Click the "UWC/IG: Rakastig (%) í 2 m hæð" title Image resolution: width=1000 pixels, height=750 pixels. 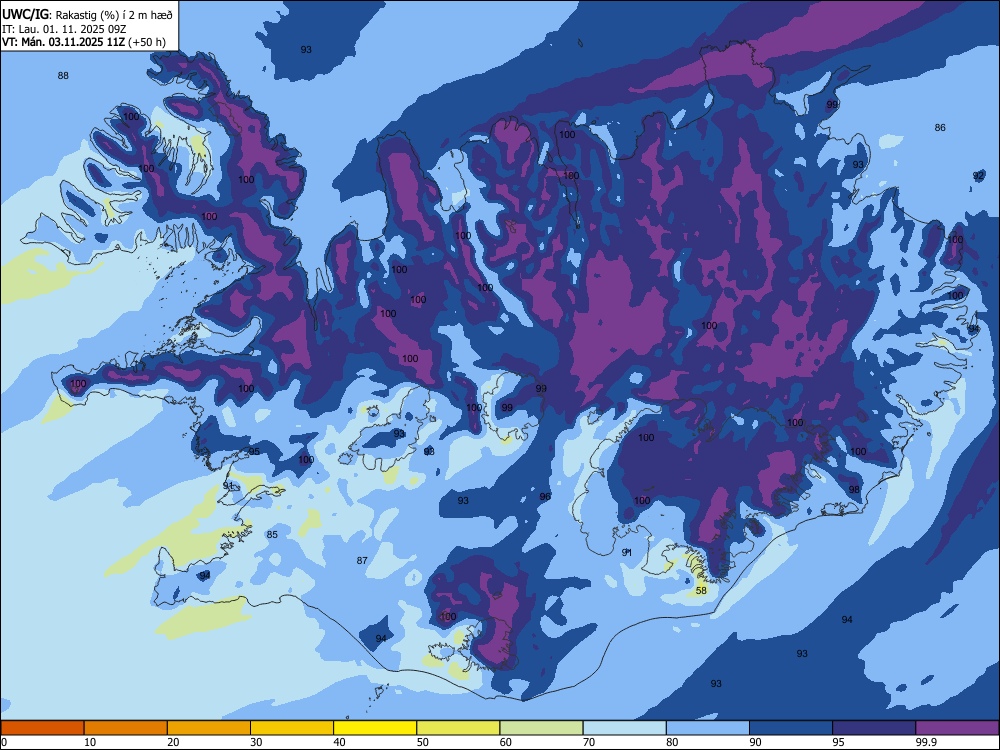point(87,15)
